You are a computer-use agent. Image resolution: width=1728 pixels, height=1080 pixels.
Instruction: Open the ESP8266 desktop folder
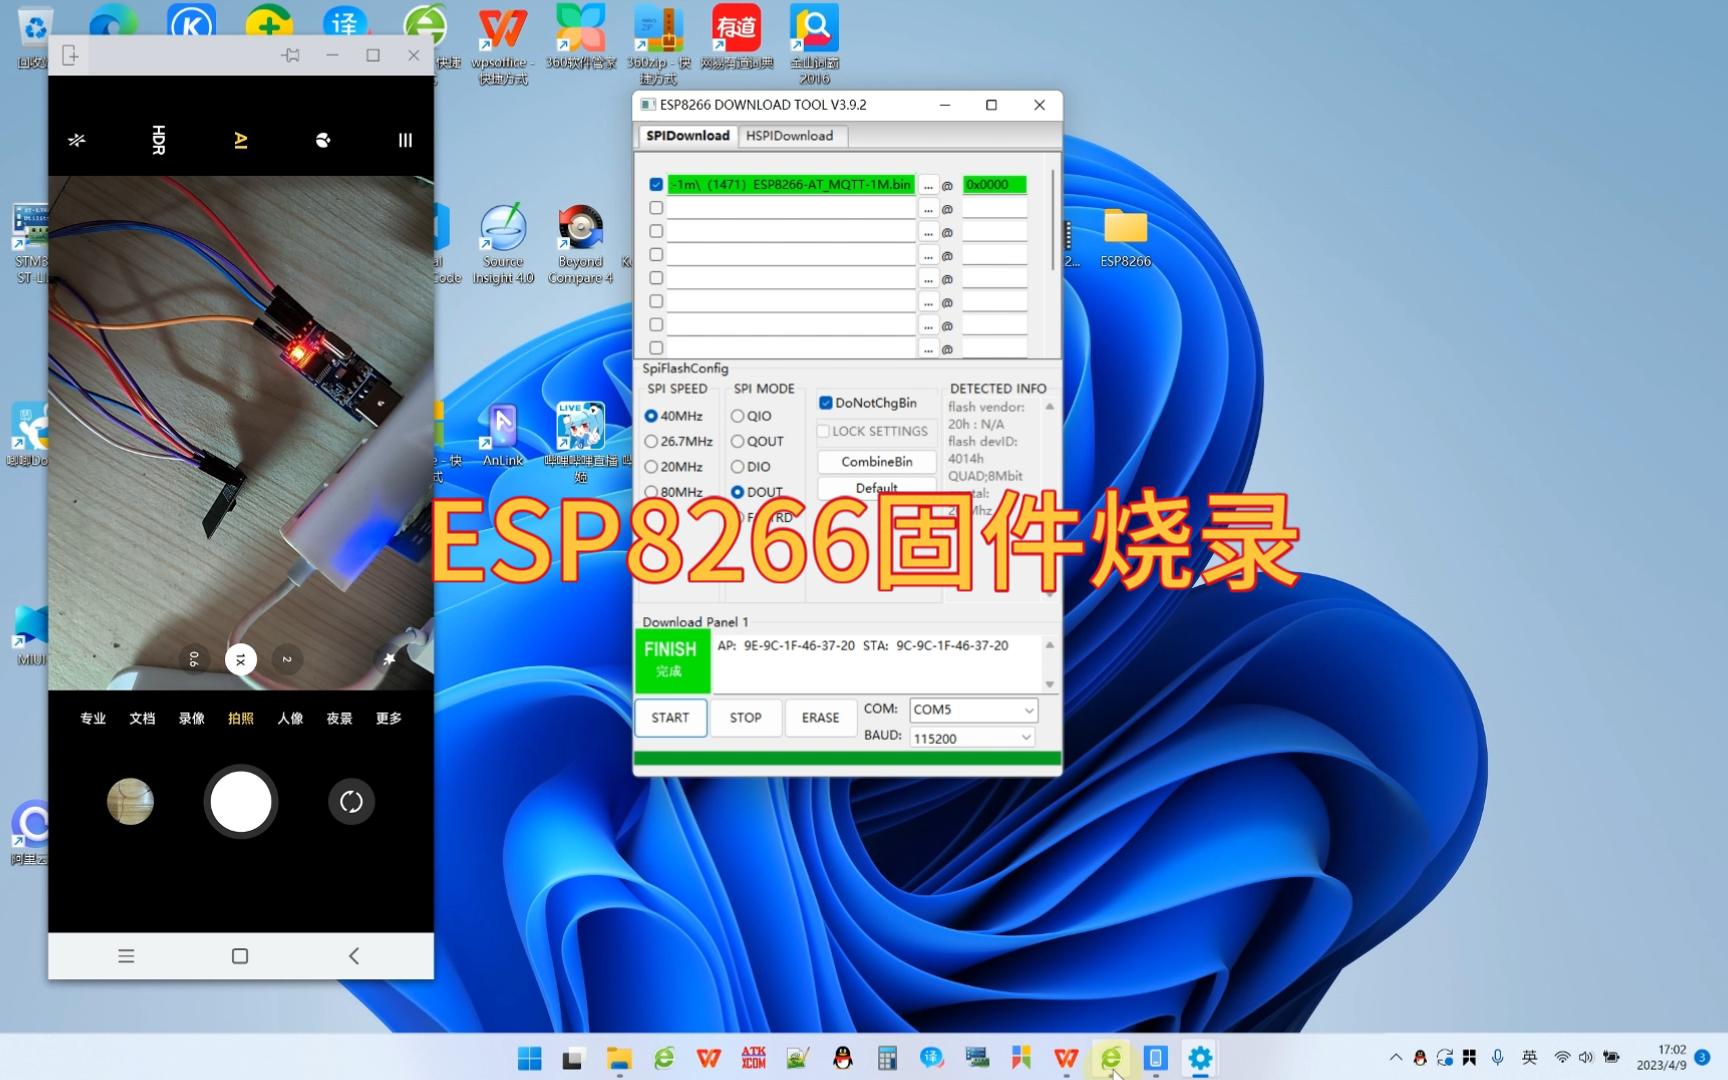click(x=1125, y=238)
